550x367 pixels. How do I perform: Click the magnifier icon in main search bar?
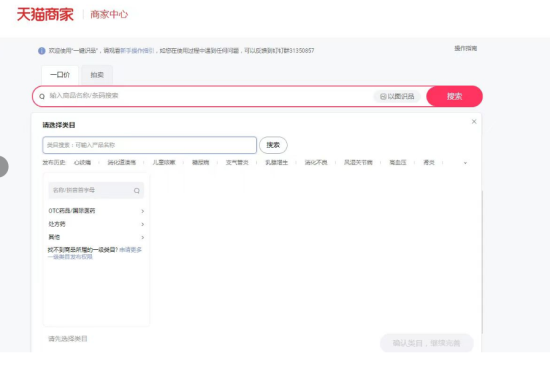point(42,96)
